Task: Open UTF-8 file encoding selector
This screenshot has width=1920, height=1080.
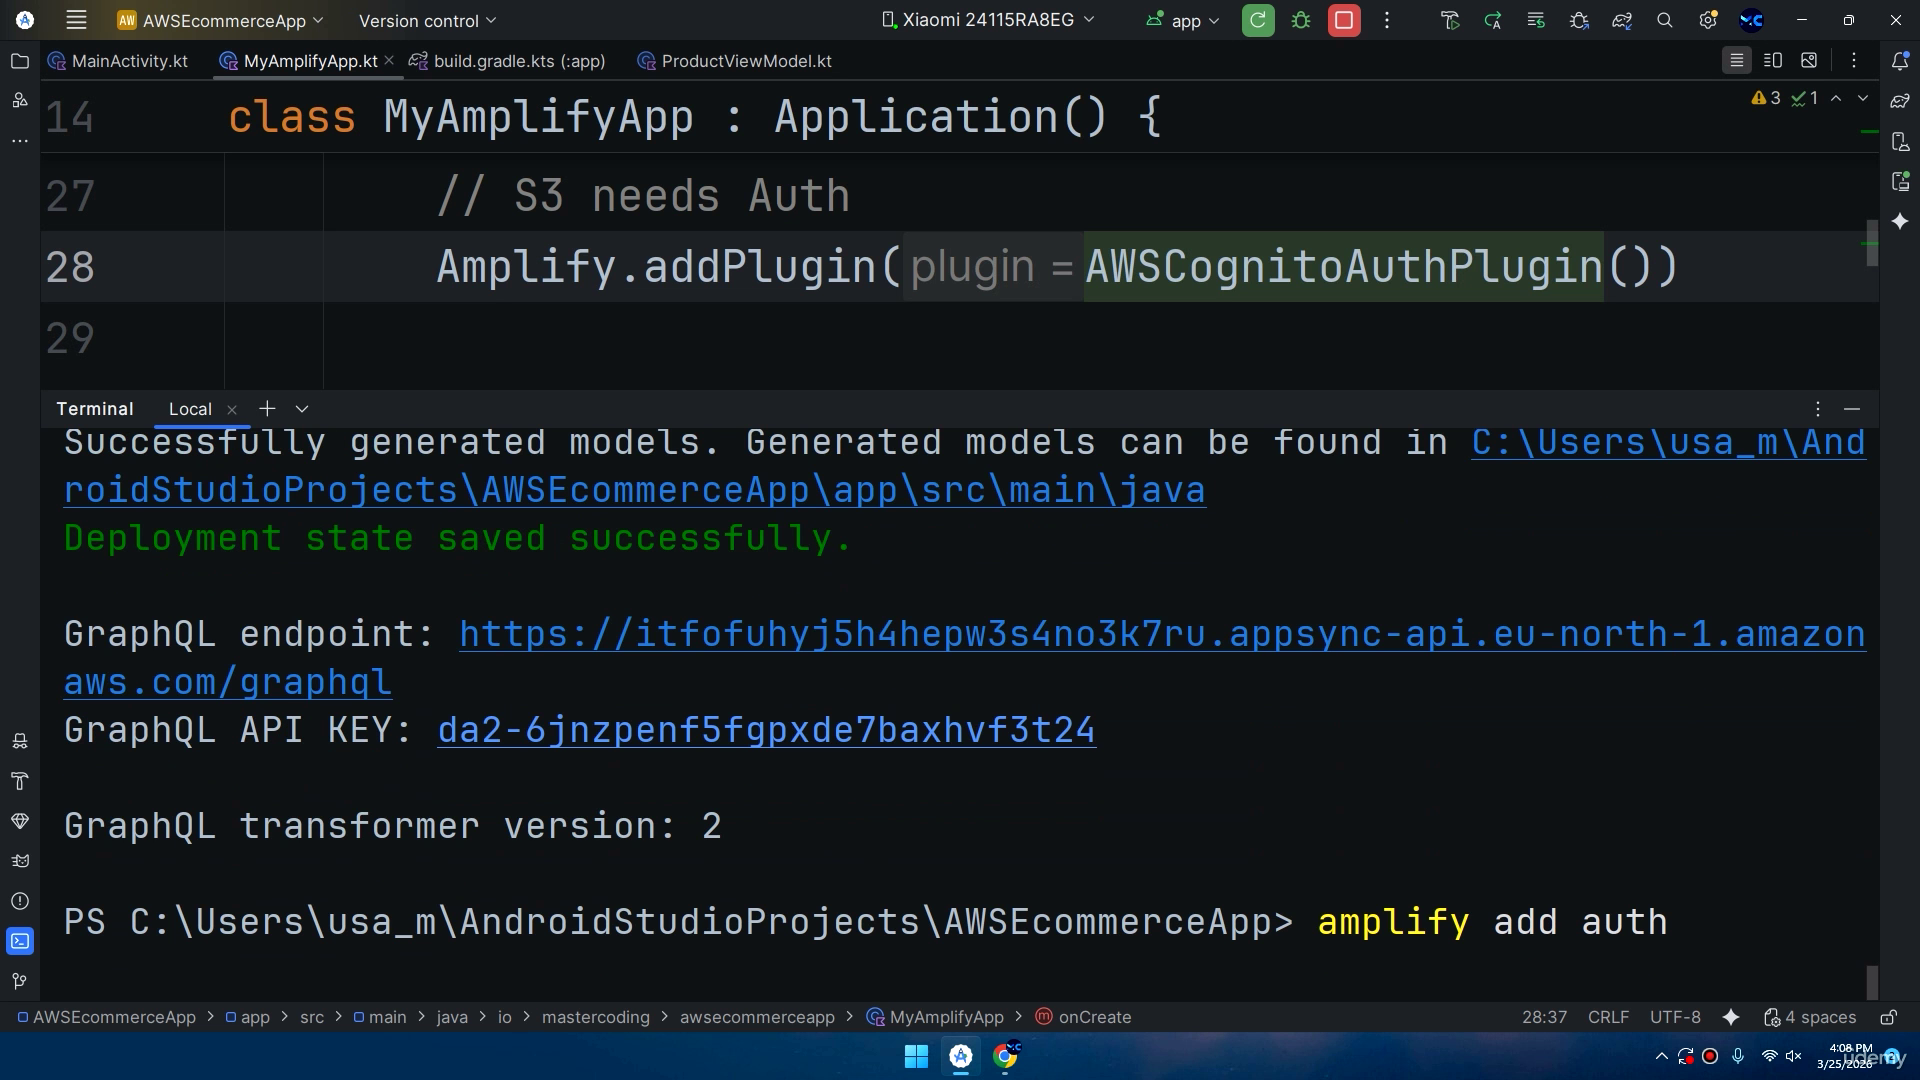Action: click(1675, 1017)
